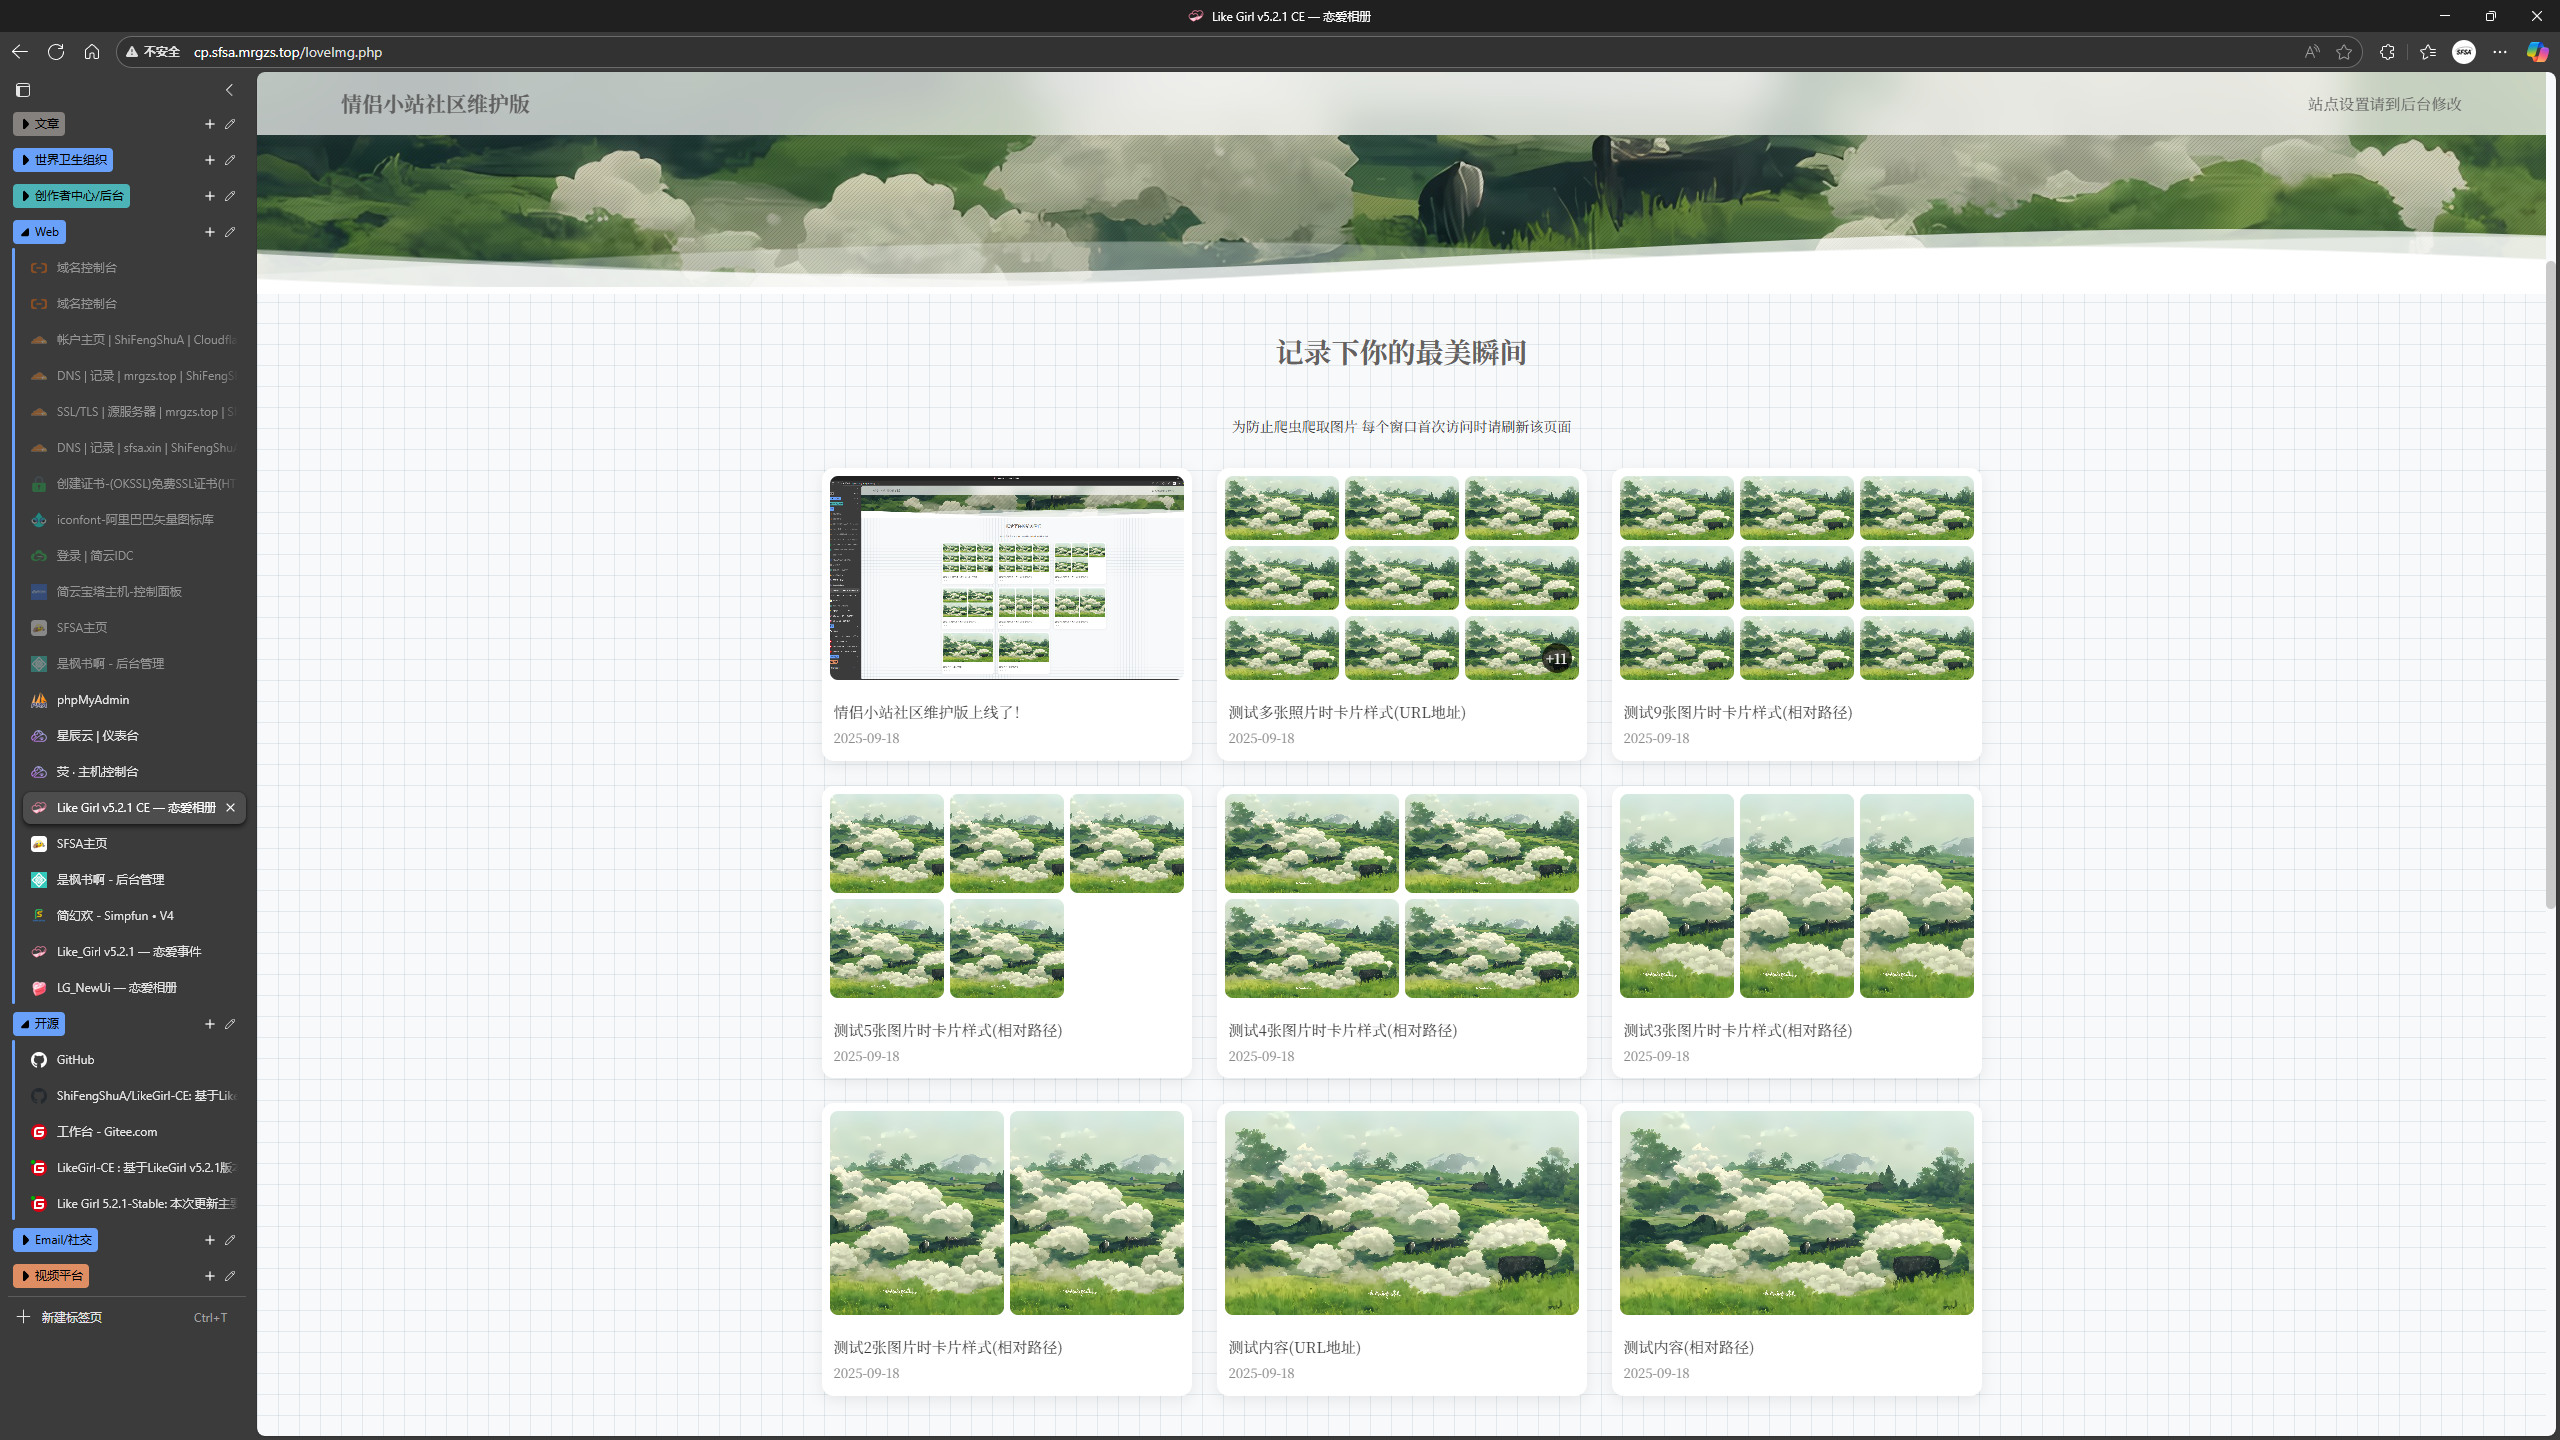
Task: Click the 情侣小站社区维护版 site title link
Action: click(x=435, y=104)
